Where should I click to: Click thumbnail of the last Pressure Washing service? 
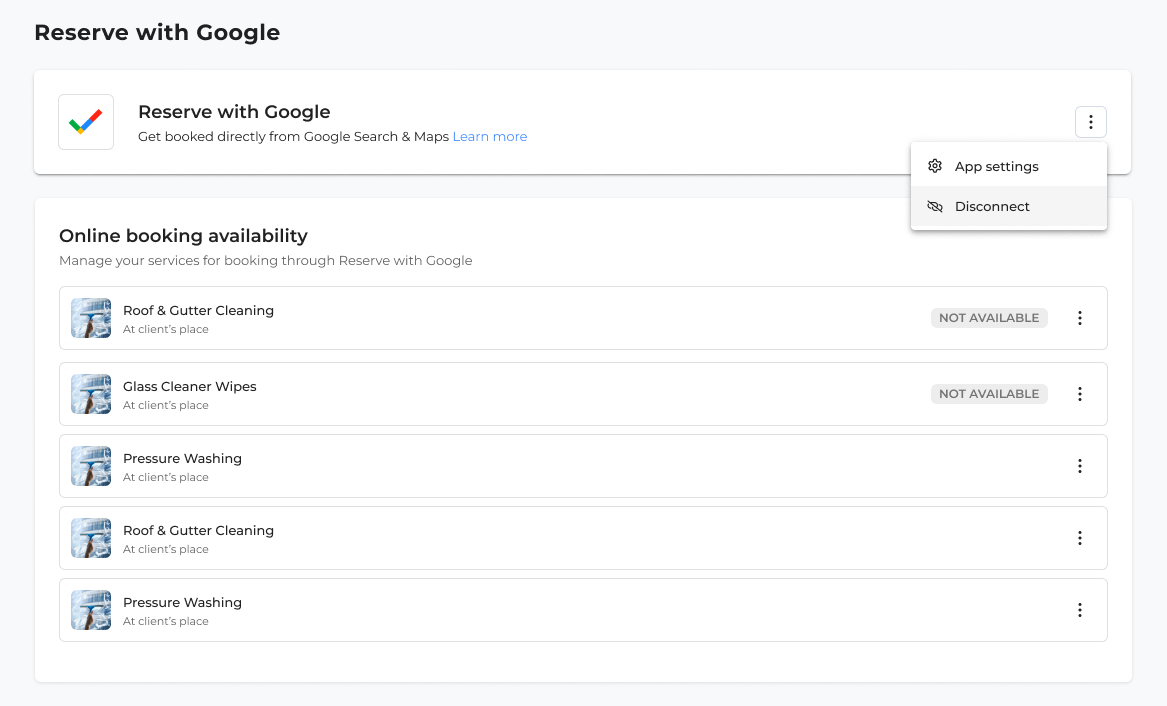[91, 610]
